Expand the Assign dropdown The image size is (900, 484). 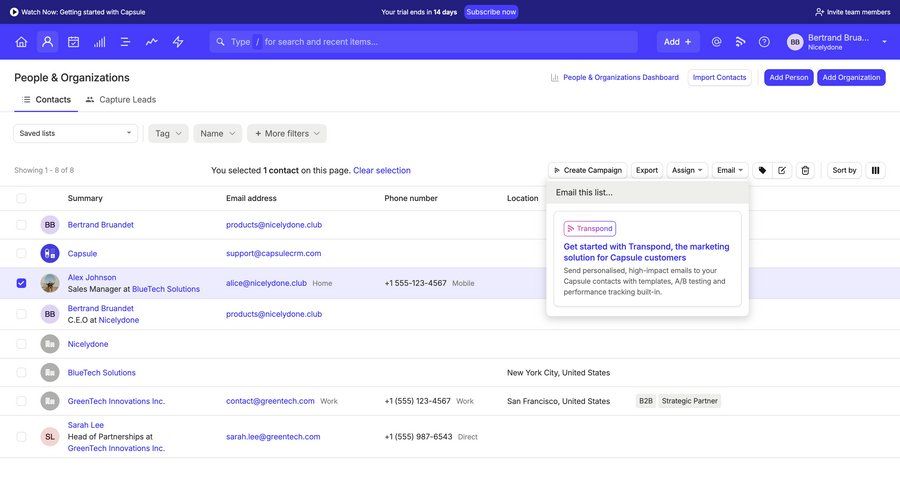[x=688, y=170]
